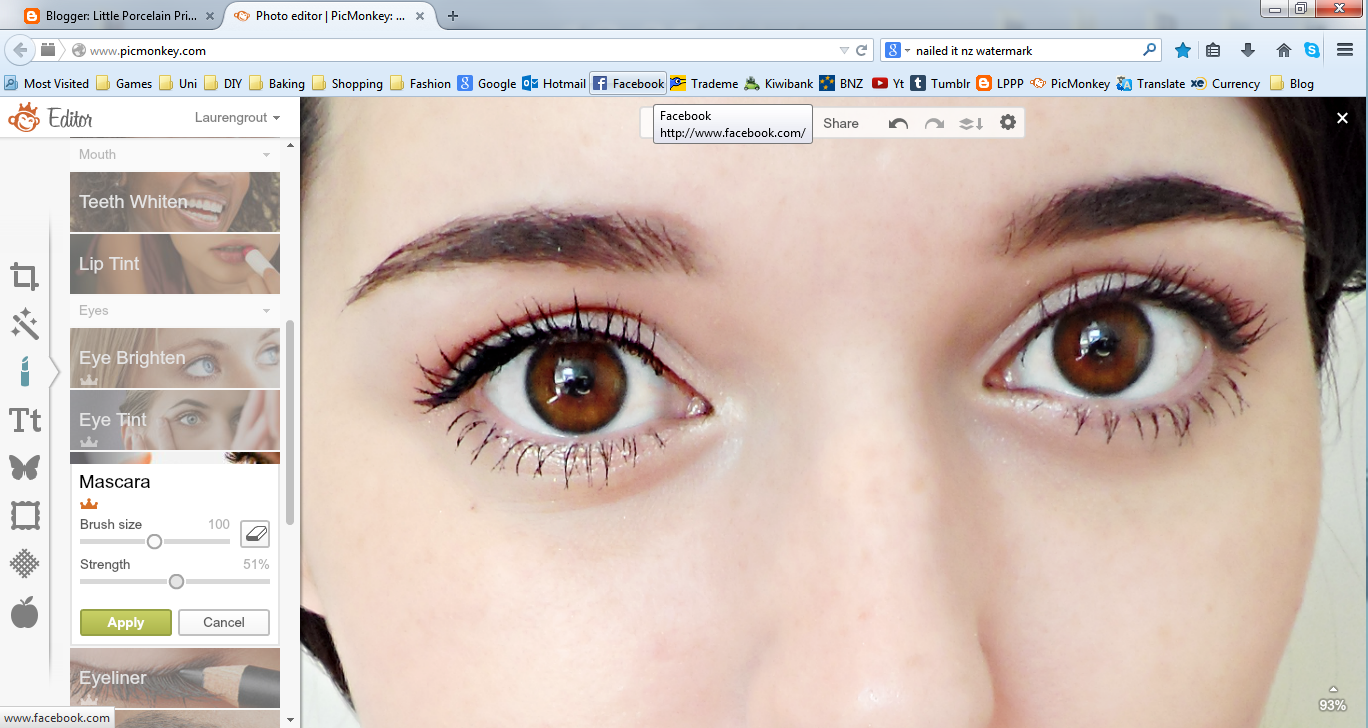Toggle the Mascara eraser button

255,533
